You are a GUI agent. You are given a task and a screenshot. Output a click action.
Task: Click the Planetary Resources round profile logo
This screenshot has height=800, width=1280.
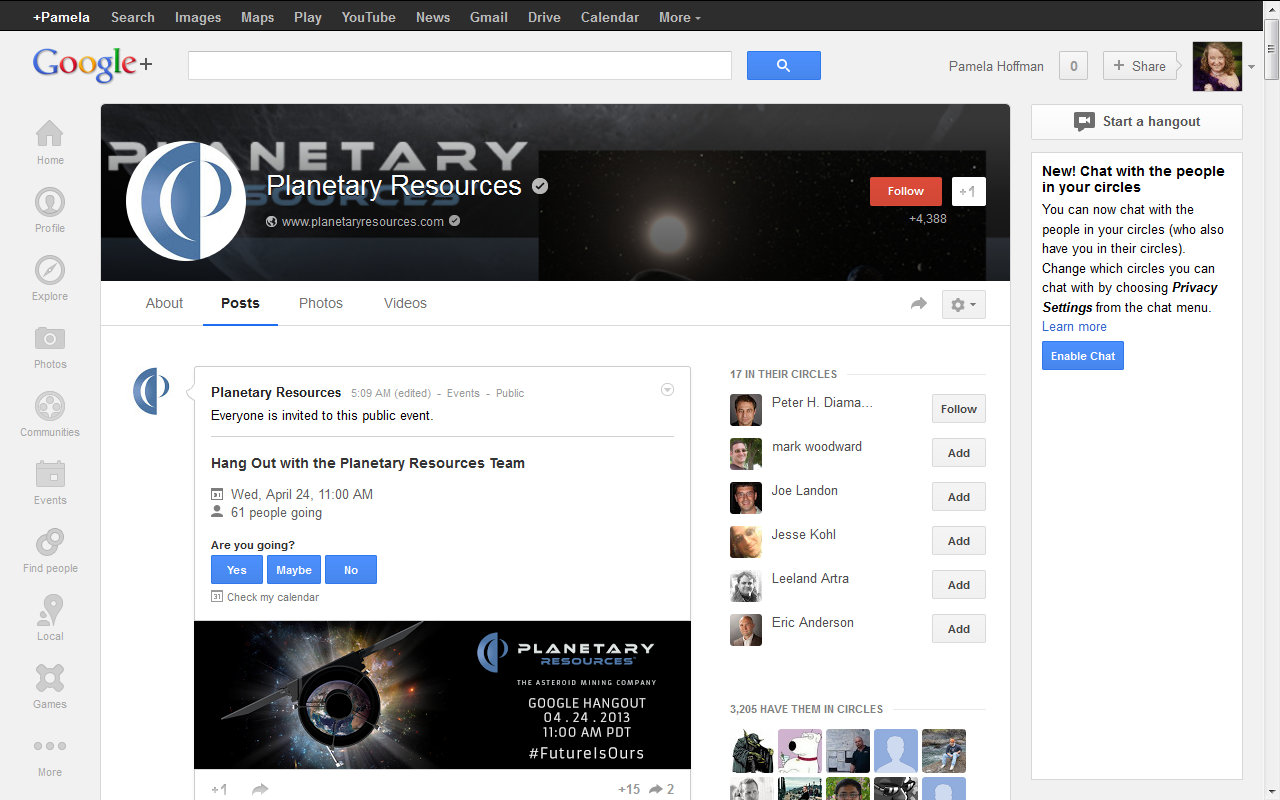tap(186, 200)
